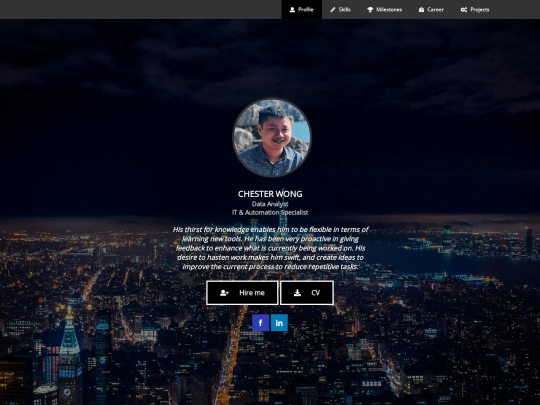Click the circular profile photo
540x405 pixels.
coord(272,137)
